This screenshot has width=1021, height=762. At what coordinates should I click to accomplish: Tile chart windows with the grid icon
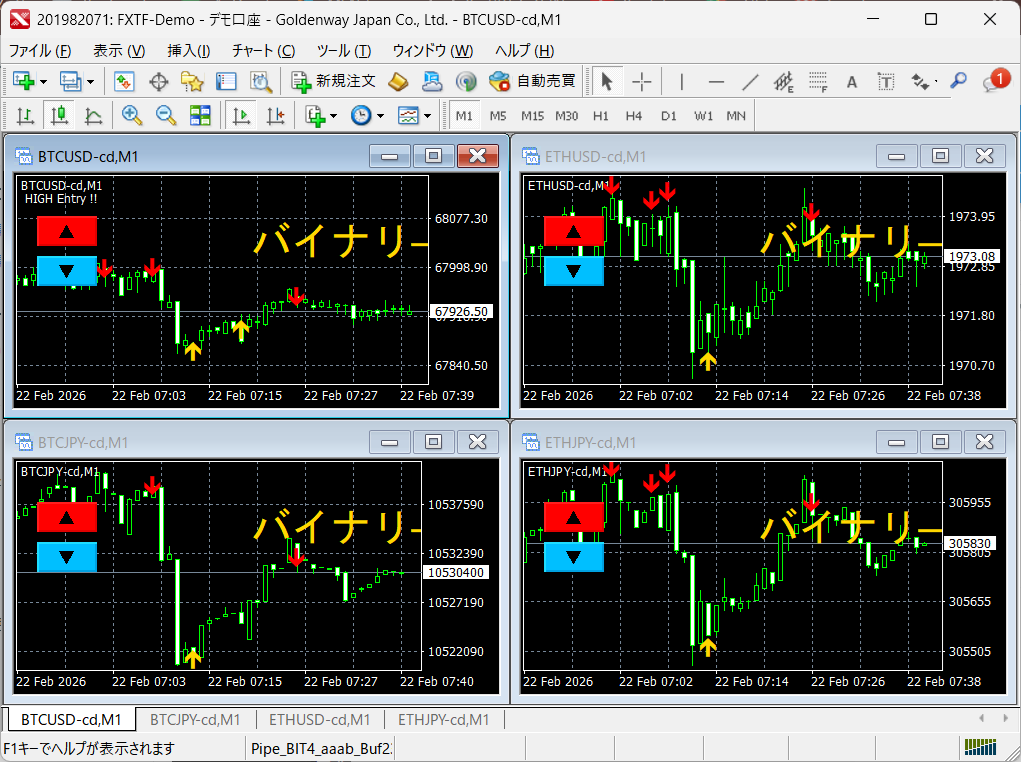pos(200,116)
